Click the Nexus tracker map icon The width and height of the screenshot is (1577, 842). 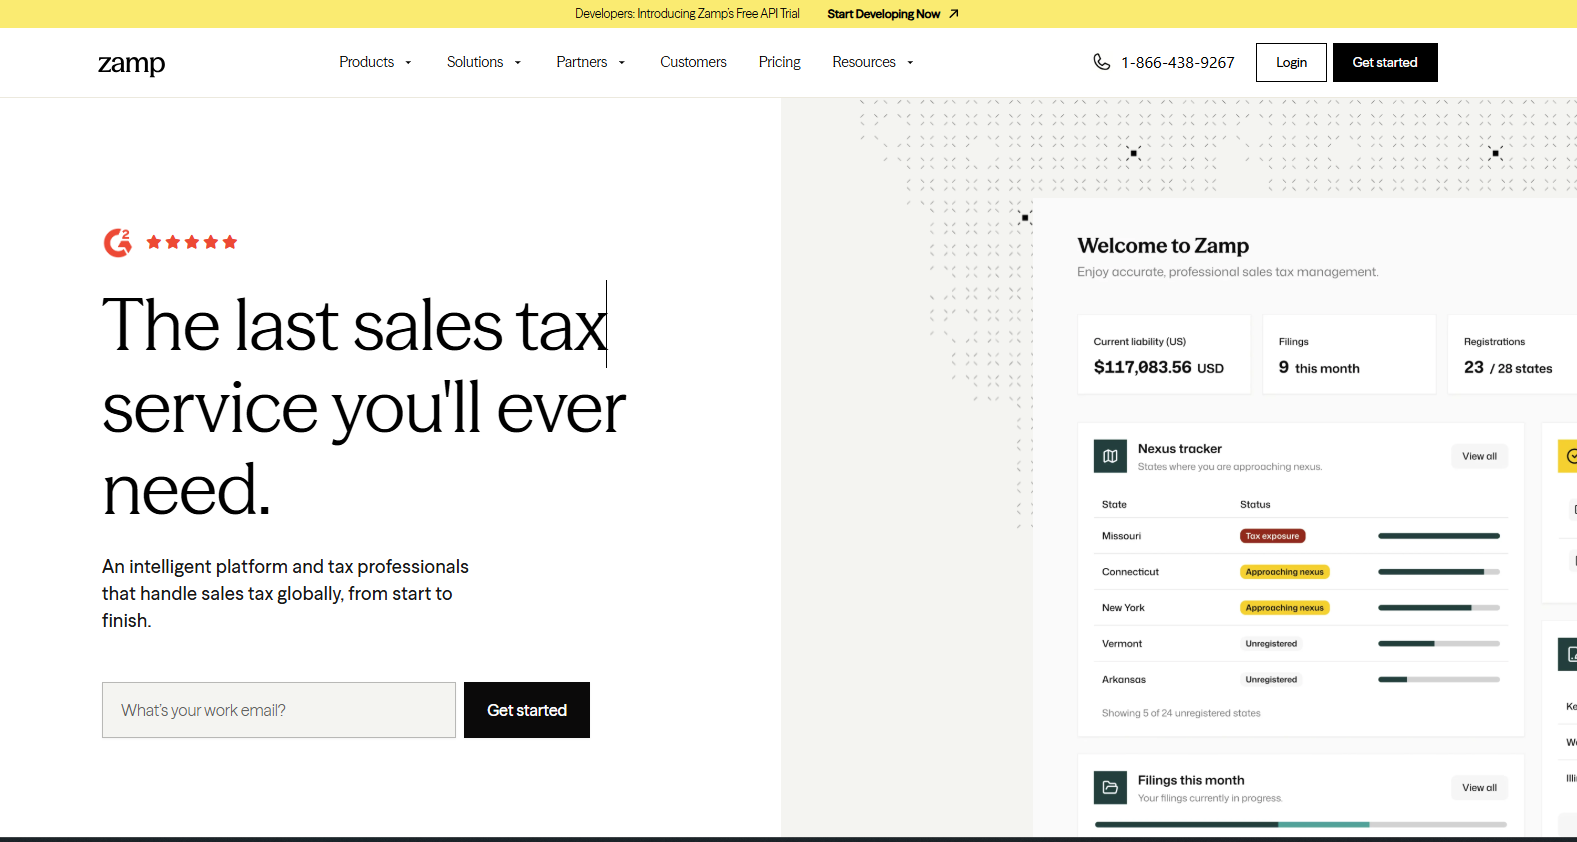tap(1110, 456)
